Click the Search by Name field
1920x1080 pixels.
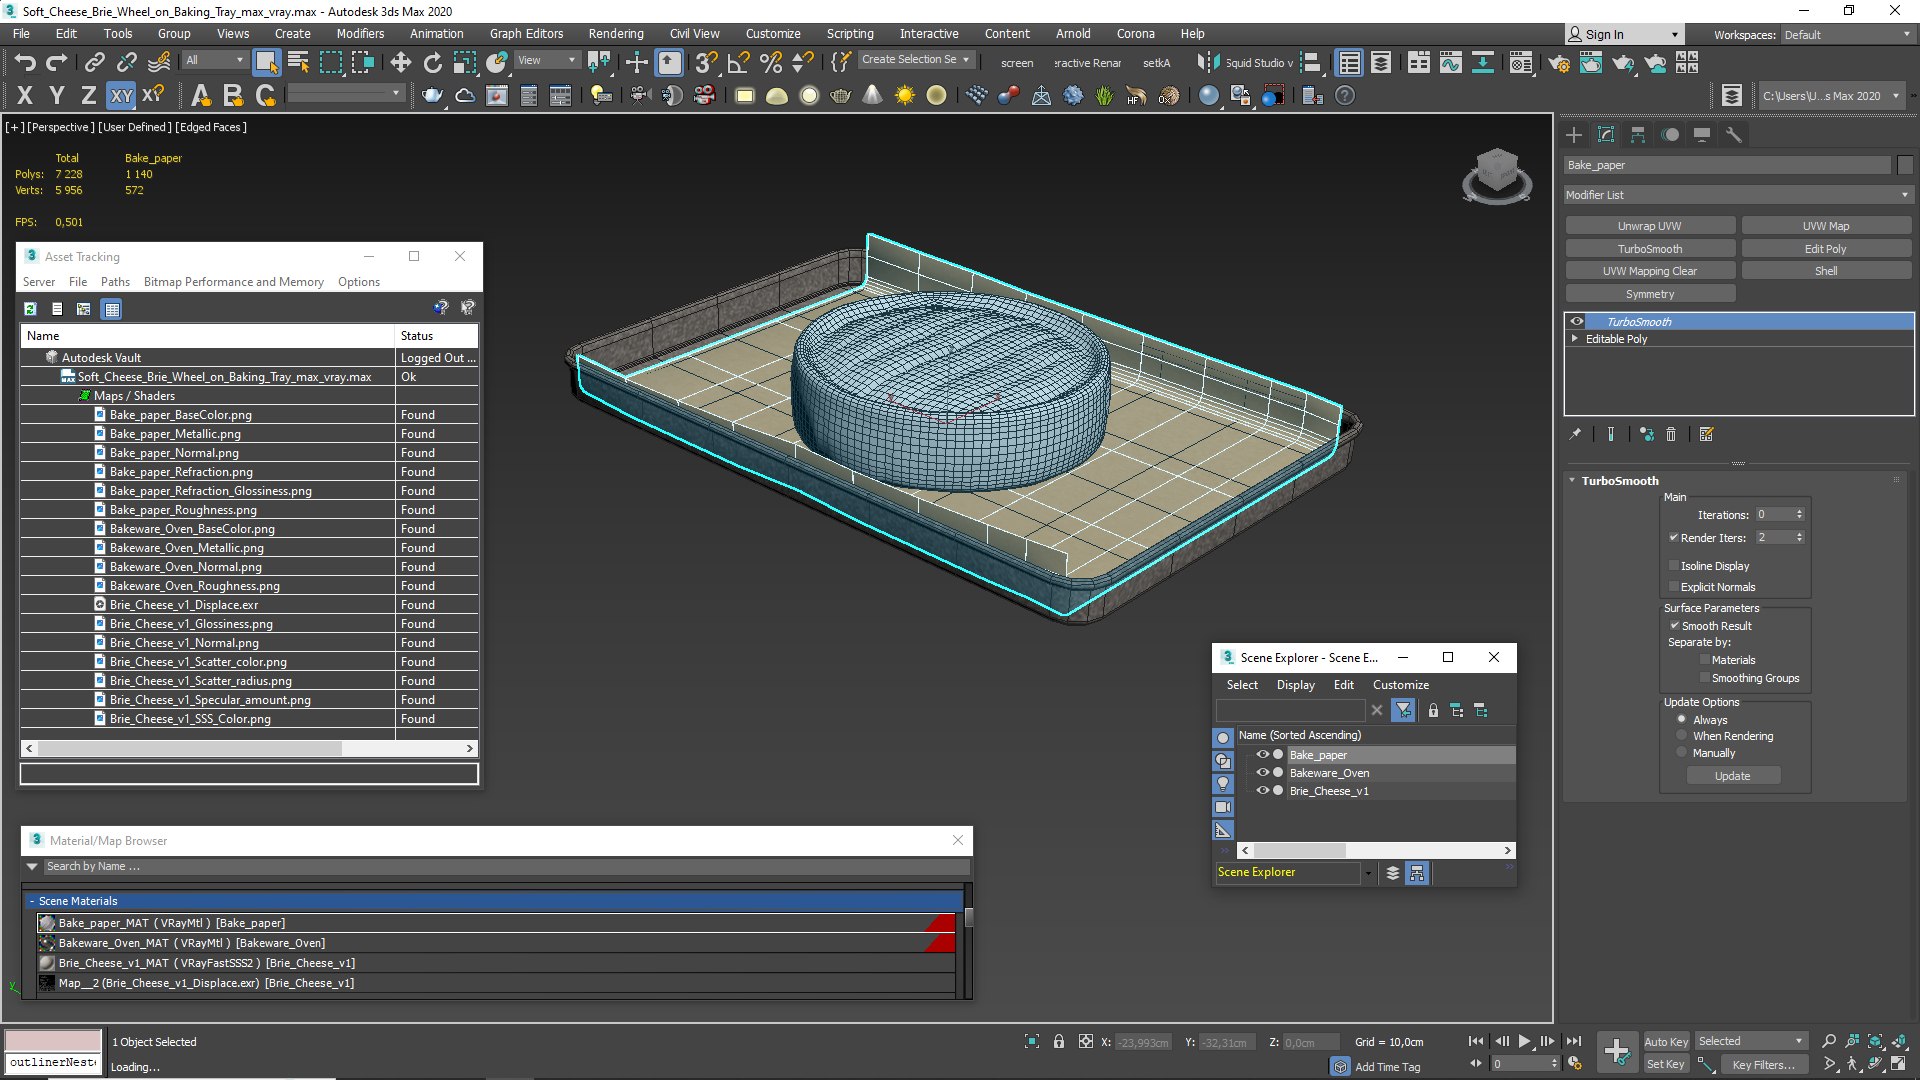tap(505, 867)
